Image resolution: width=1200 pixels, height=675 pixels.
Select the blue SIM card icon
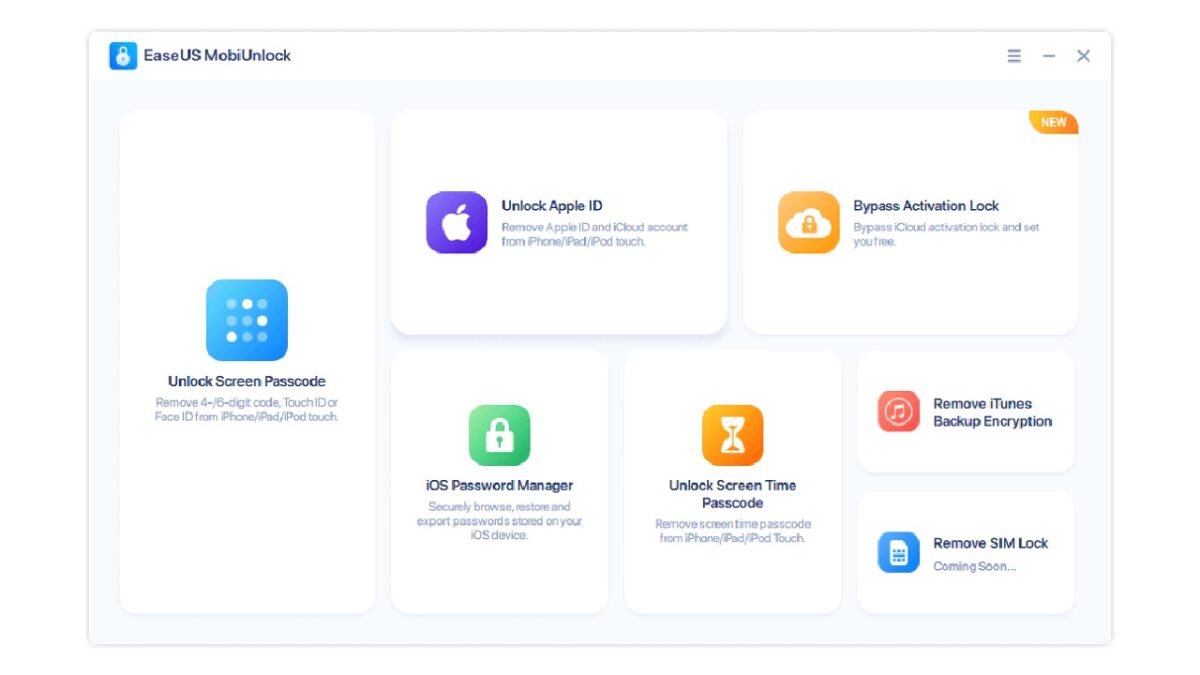click(898, 551)
